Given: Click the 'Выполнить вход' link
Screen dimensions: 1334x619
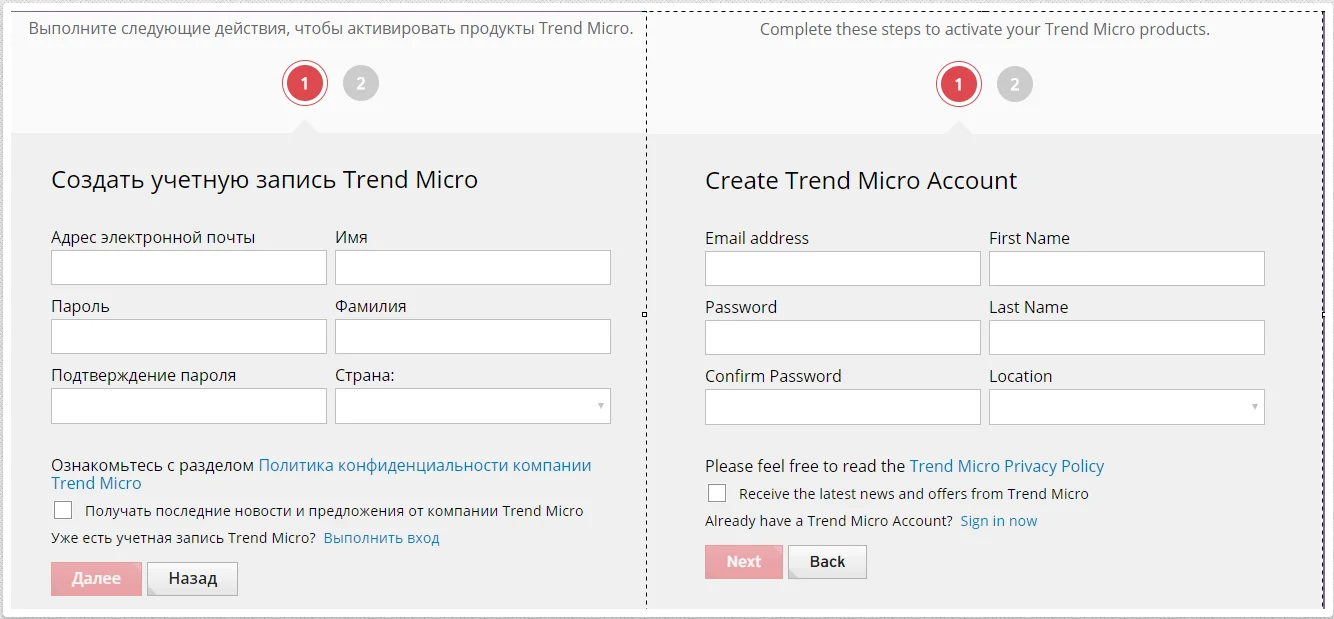Looking at the screenshot, I should click(382, 538).
